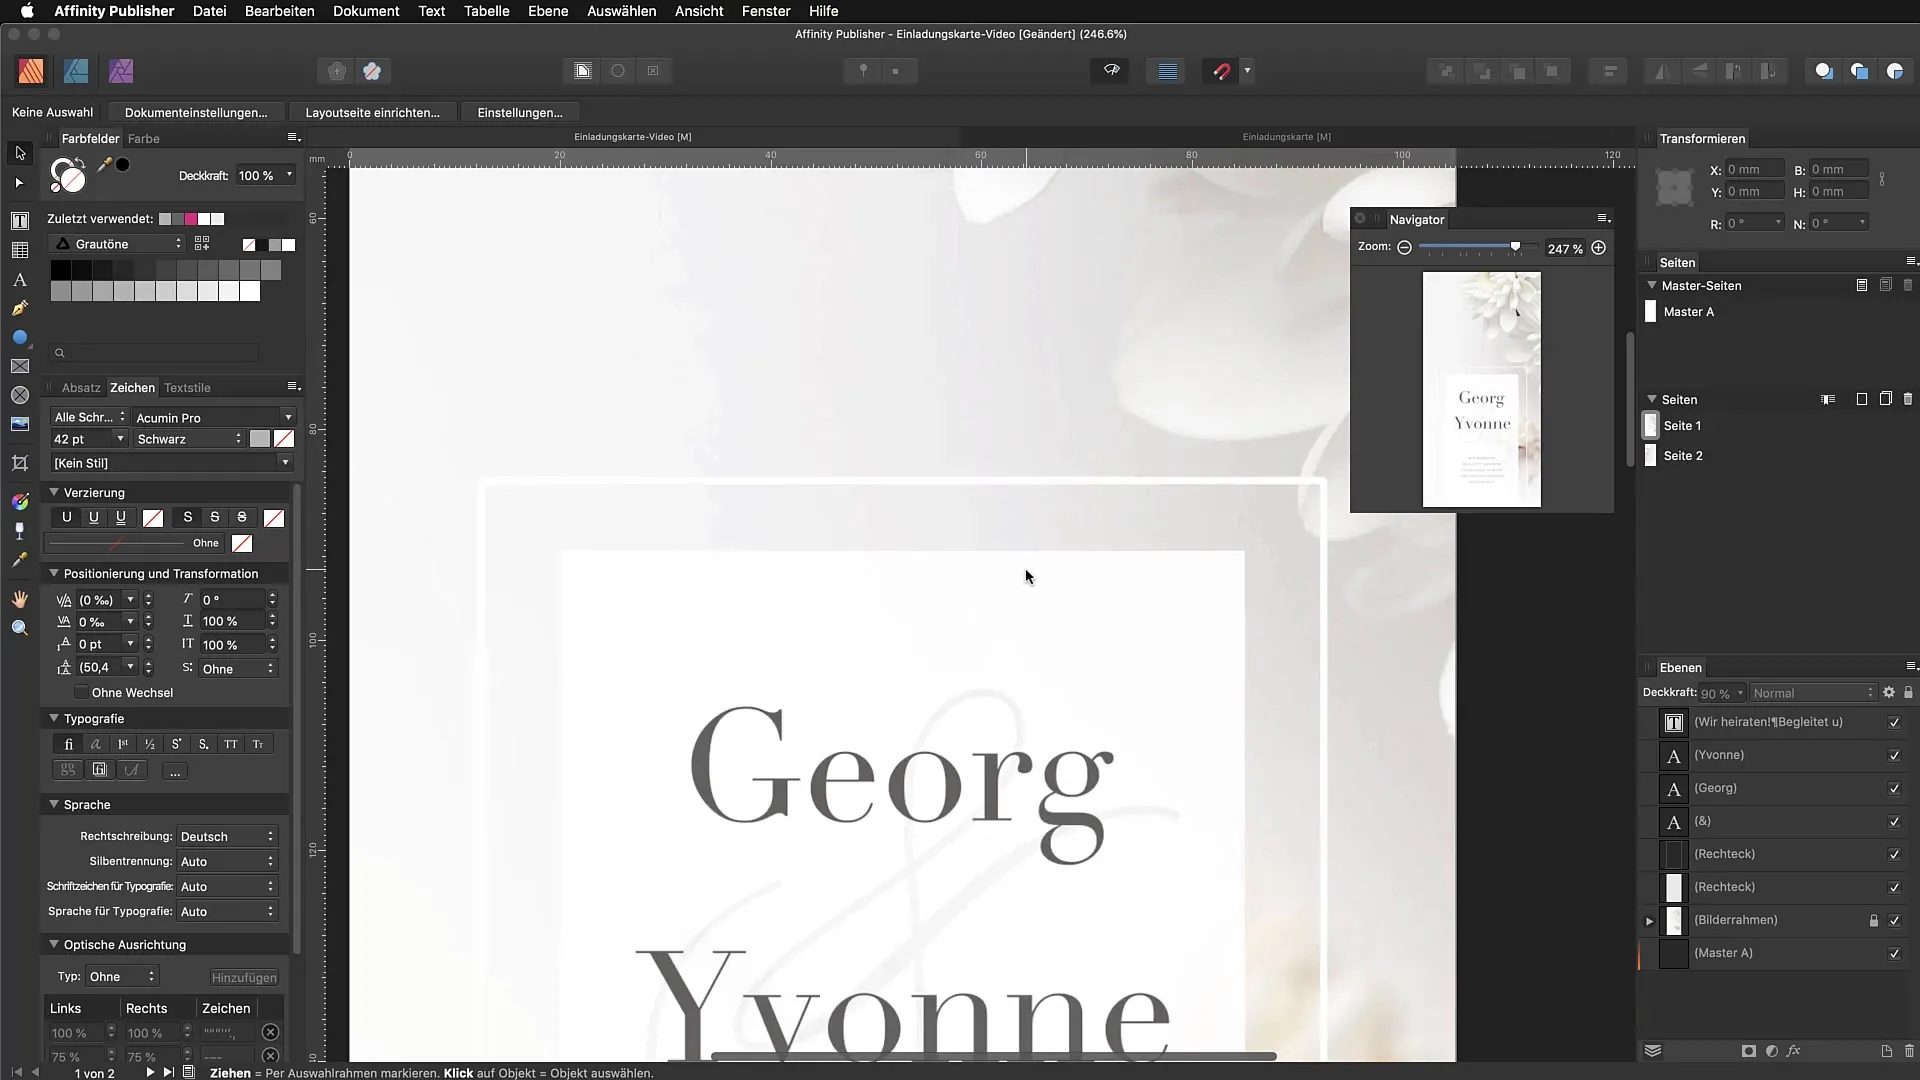The height and width of the screenshot is (1080, 1920).
Task: Collapse the Typografie section
Action: tap(54, 718)
